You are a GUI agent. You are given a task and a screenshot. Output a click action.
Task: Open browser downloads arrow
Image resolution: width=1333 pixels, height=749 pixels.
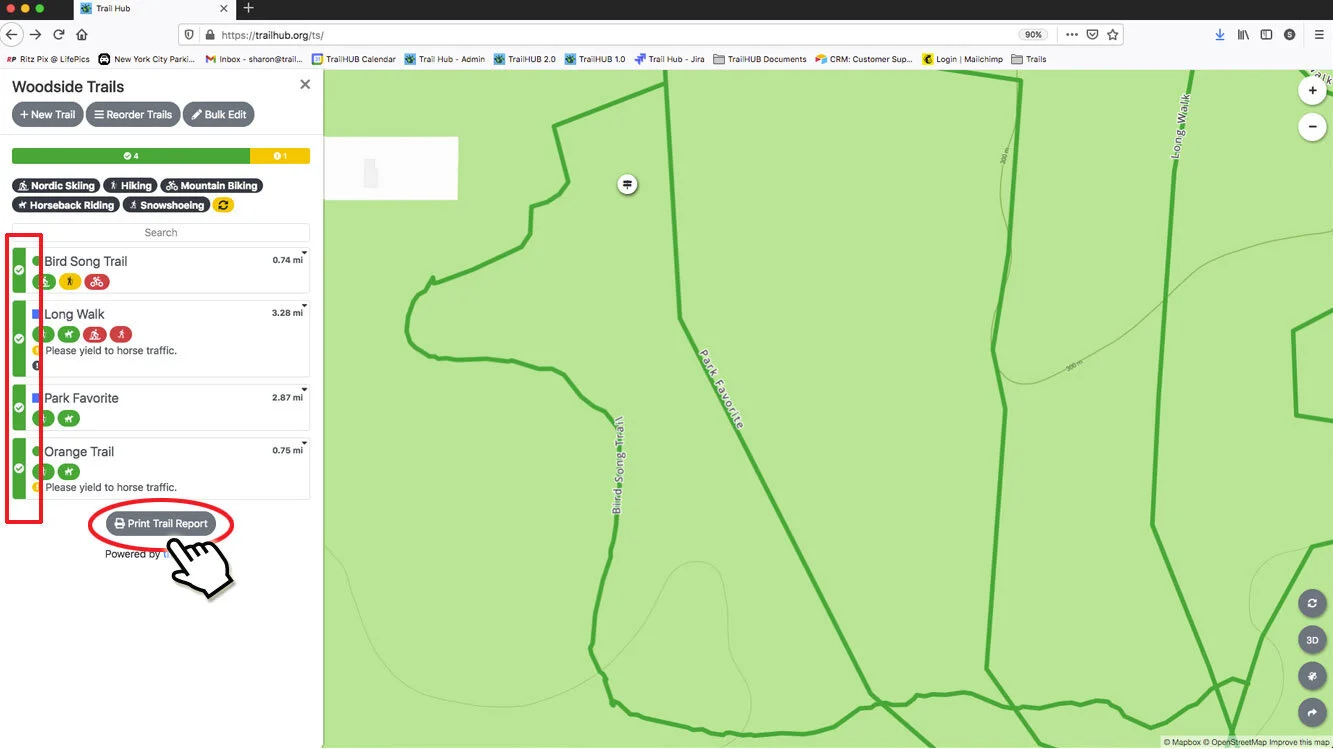click(1220, 34)
